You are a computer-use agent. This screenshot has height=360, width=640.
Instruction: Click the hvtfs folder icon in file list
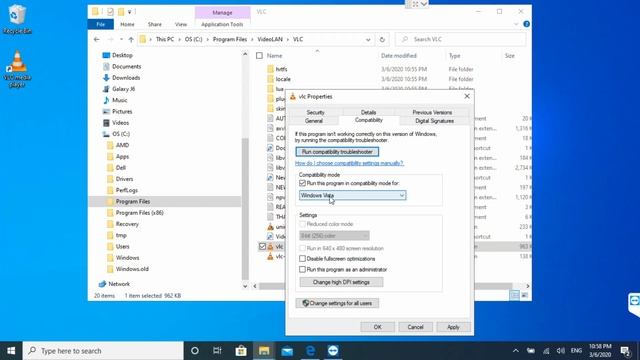(270, 69)
